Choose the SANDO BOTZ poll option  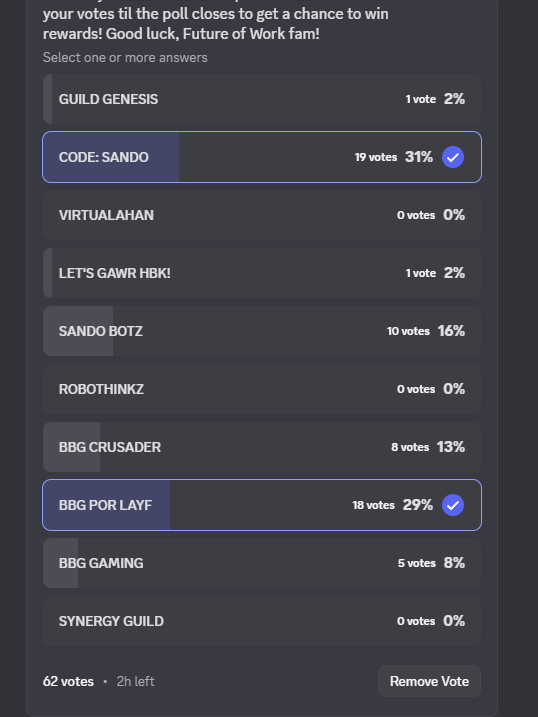[x=262, y=331]
